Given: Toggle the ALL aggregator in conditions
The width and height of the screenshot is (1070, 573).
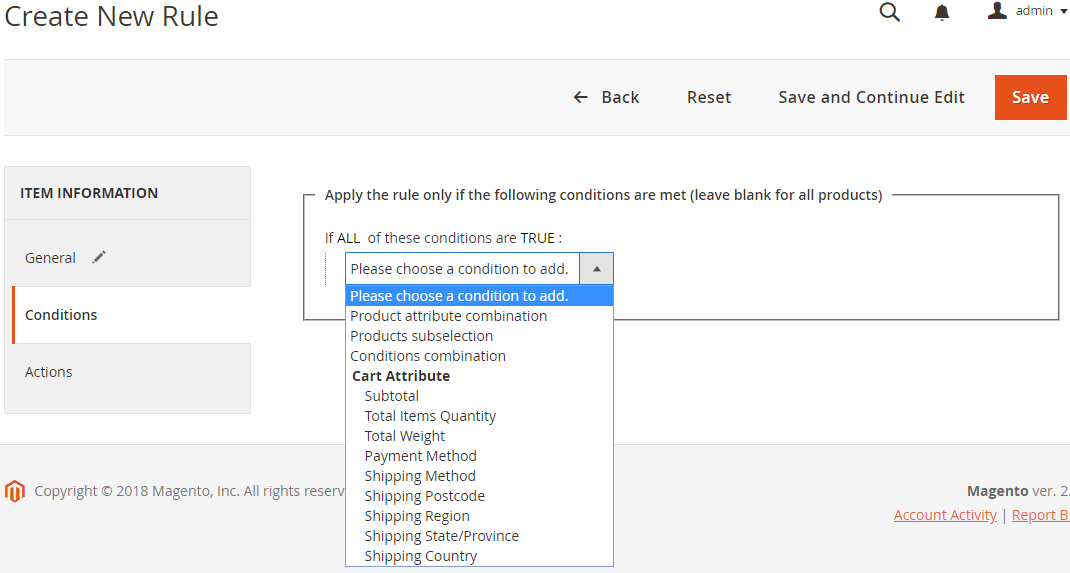Looking at the screenshot, I should (x=348, y=238).
